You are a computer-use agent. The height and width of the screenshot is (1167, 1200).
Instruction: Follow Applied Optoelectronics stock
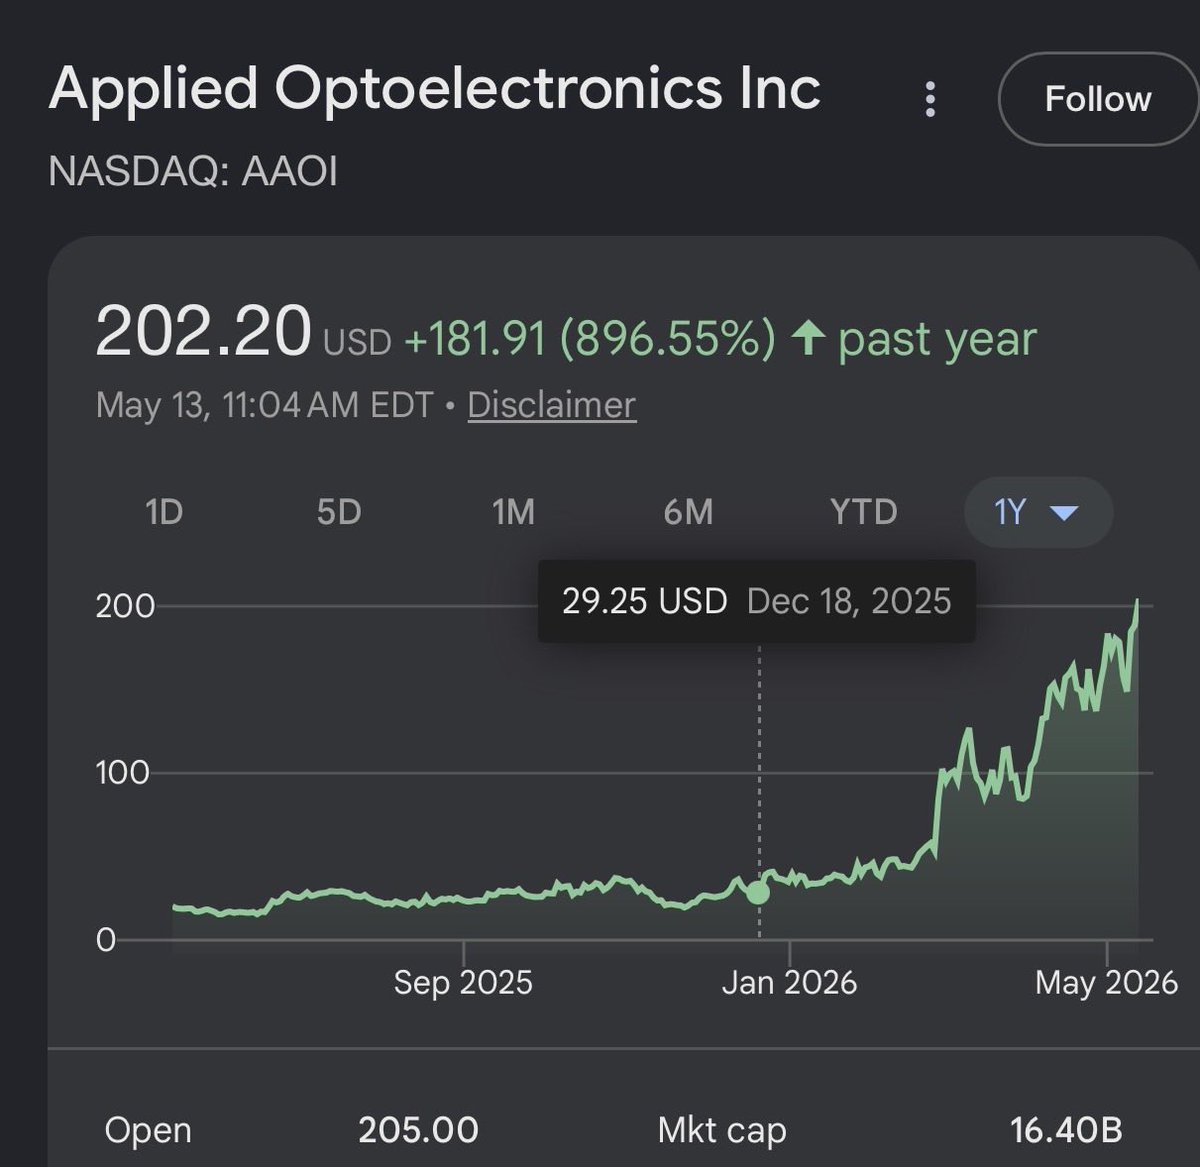pos(1098,99)
